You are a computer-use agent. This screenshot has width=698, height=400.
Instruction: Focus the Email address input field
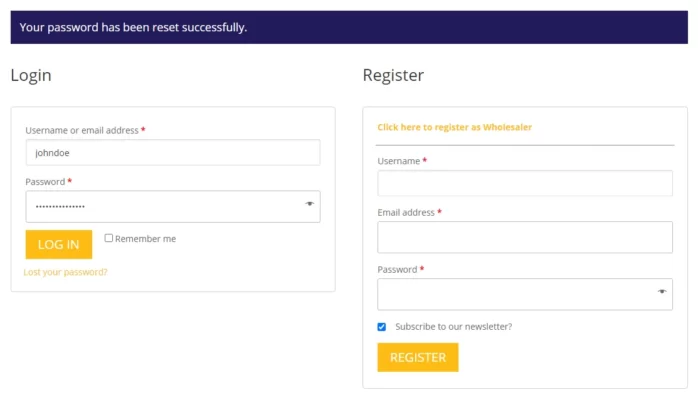point(525,237)
